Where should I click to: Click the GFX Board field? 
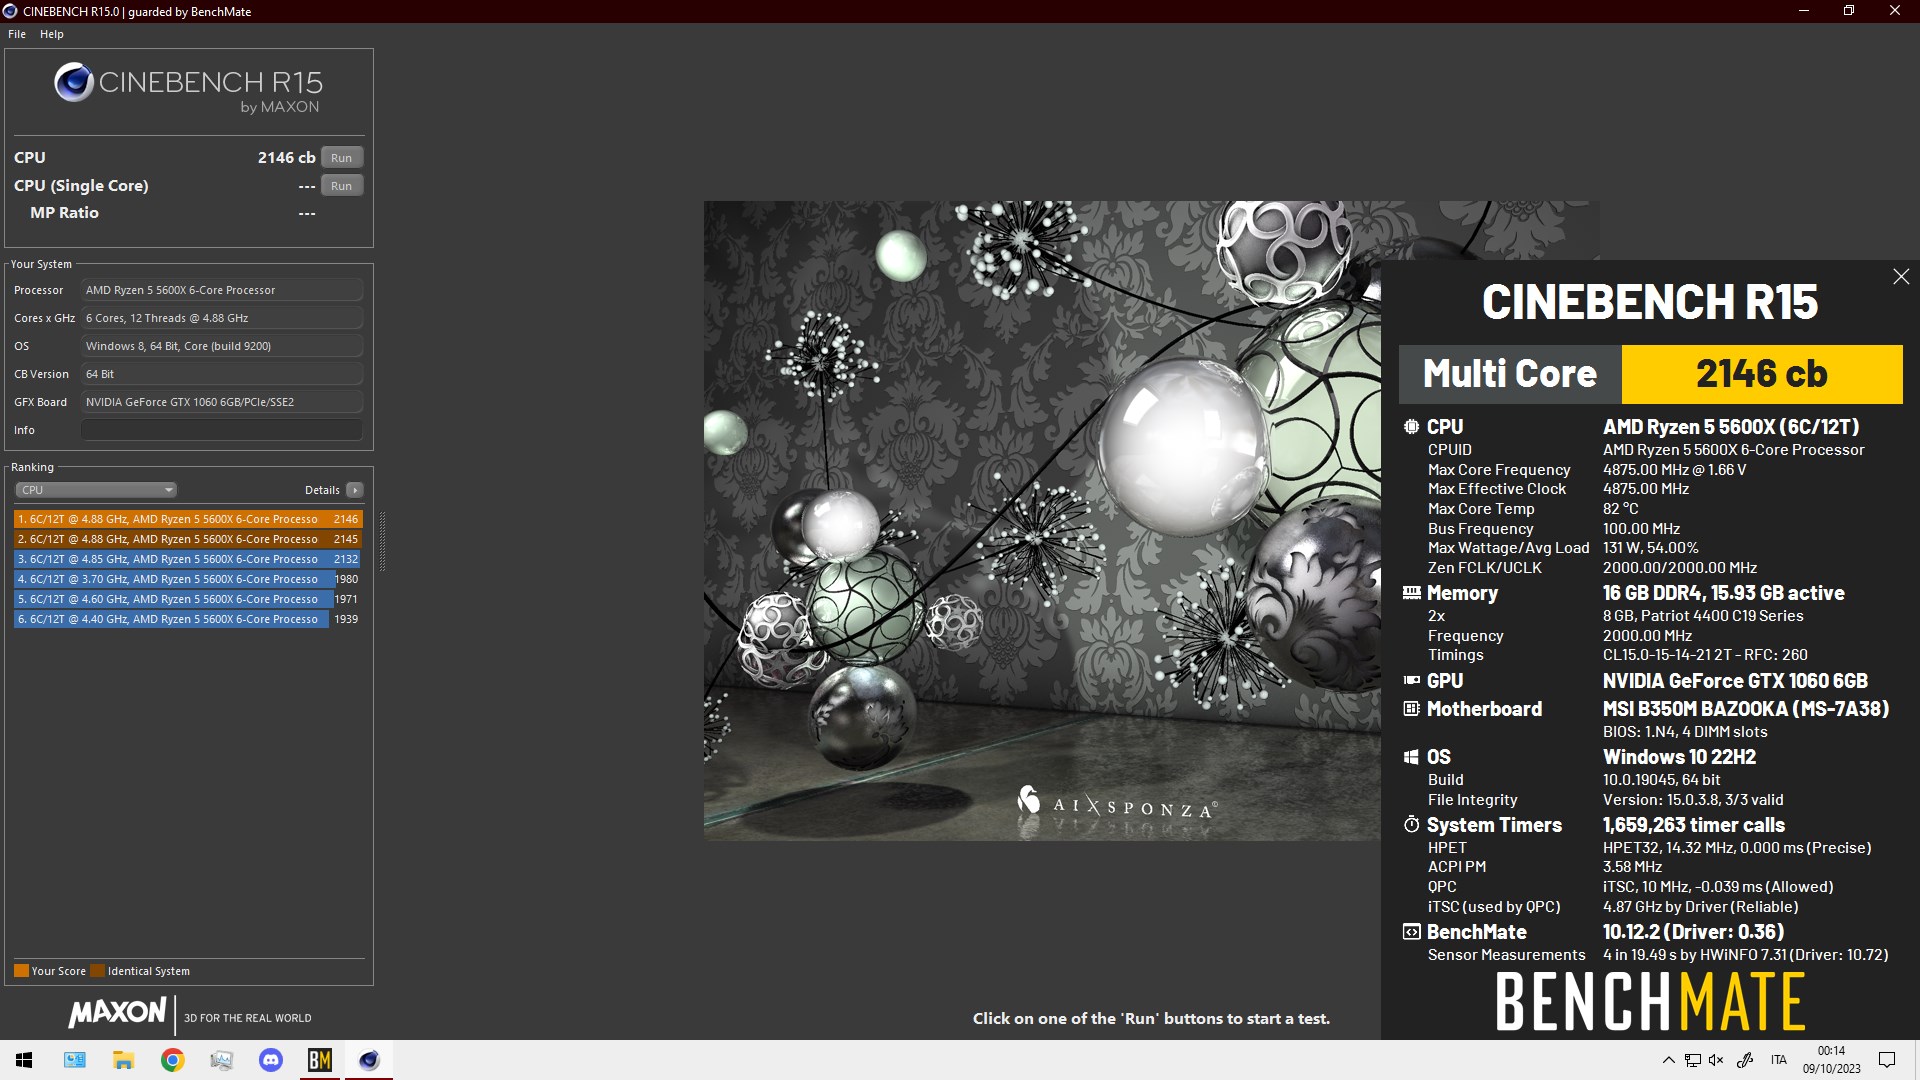tap(221, 402)
